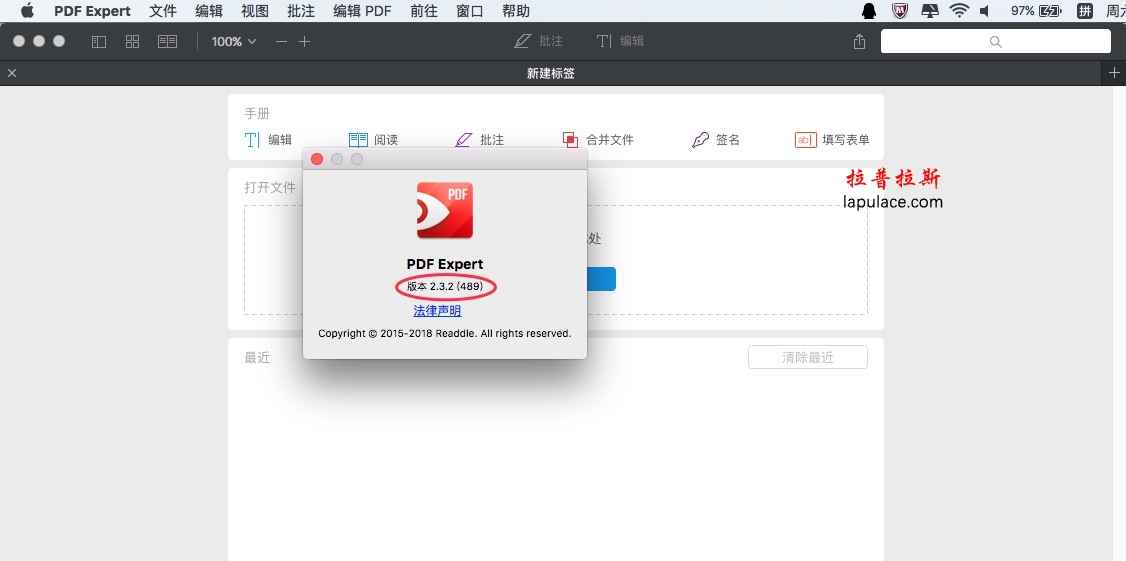
Task: Open the 文件 menu
Action: (x=163, y=11)
